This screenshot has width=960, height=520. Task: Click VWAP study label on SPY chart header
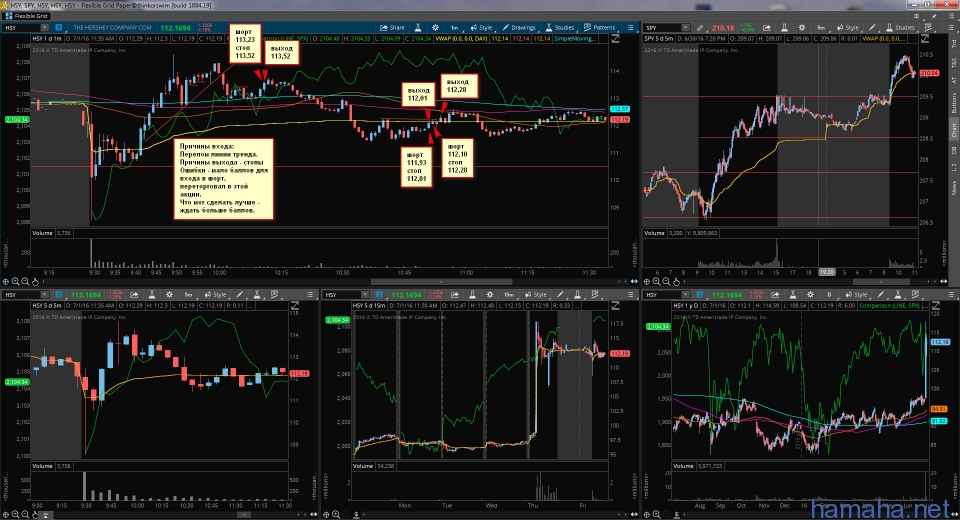(x=883, y=39)
